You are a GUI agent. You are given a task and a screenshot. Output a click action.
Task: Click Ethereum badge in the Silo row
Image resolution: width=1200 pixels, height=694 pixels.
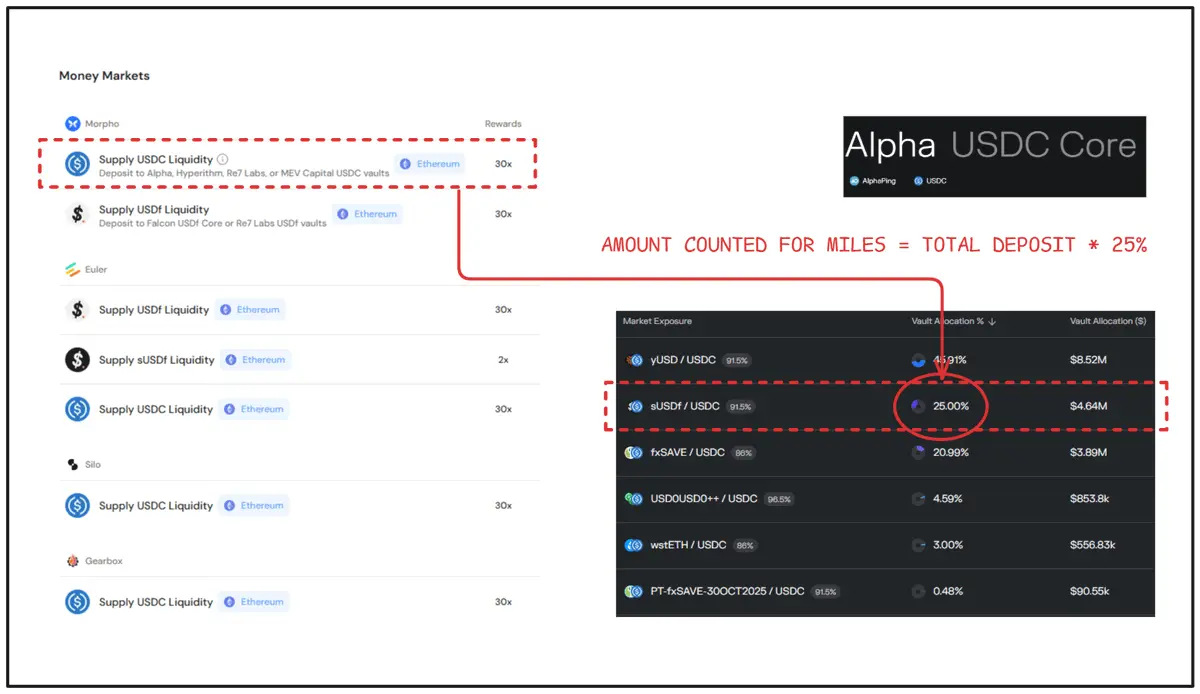[x=254, y=506]
